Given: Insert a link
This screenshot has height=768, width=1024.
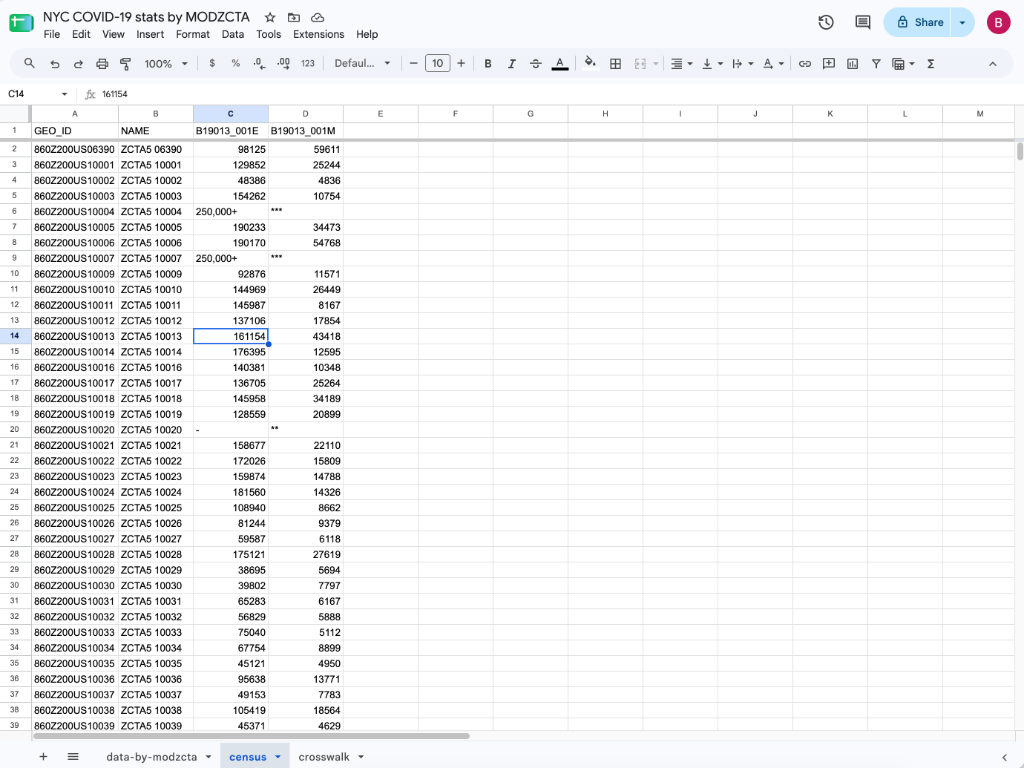Looking at the screenshot, I should click(x=805, y=63).
